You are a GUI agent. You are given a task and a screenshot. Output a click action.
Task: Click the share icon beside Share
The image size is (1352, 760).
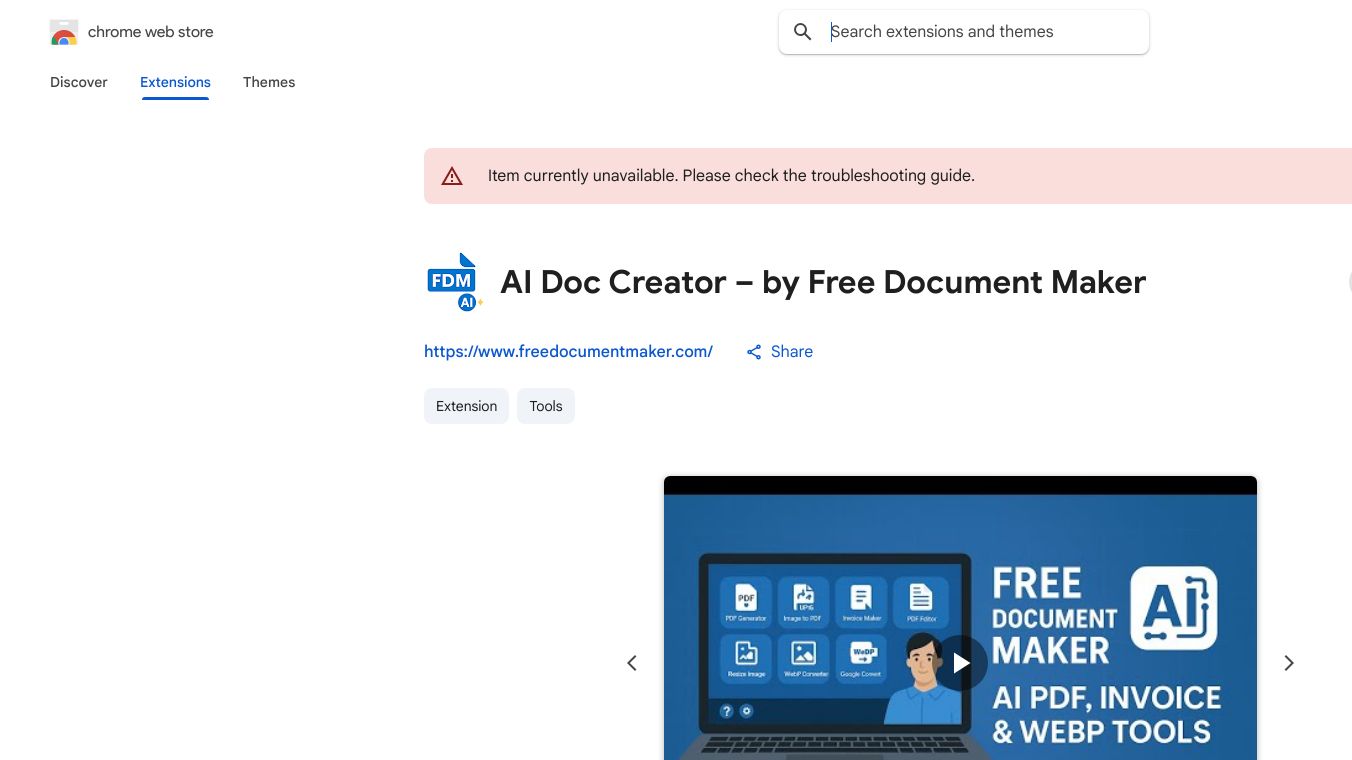(x=754, y=352)
